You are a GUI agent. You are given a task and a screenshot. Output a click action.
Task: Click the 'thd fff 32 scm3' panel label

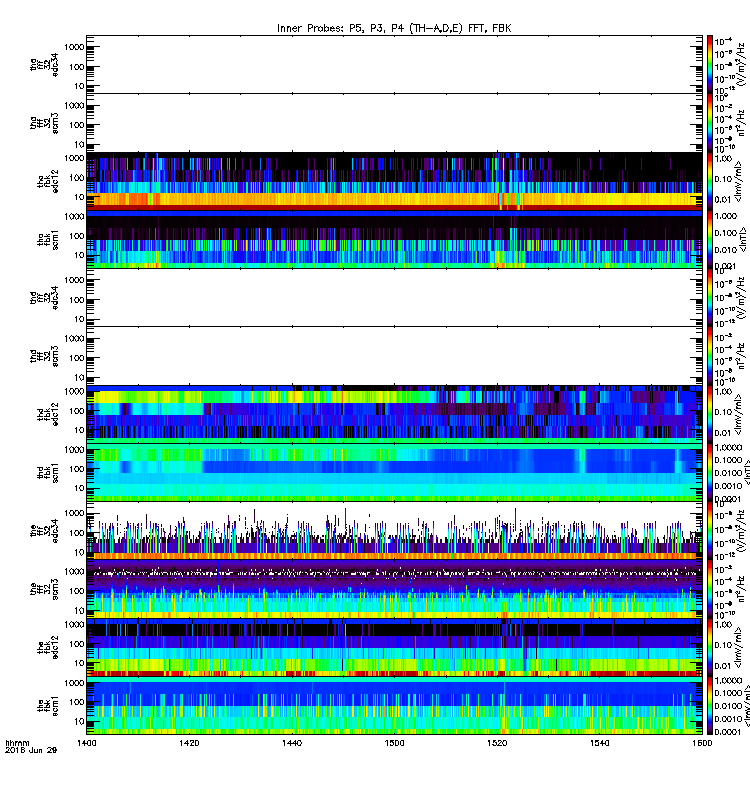click(x=44, y=356)
